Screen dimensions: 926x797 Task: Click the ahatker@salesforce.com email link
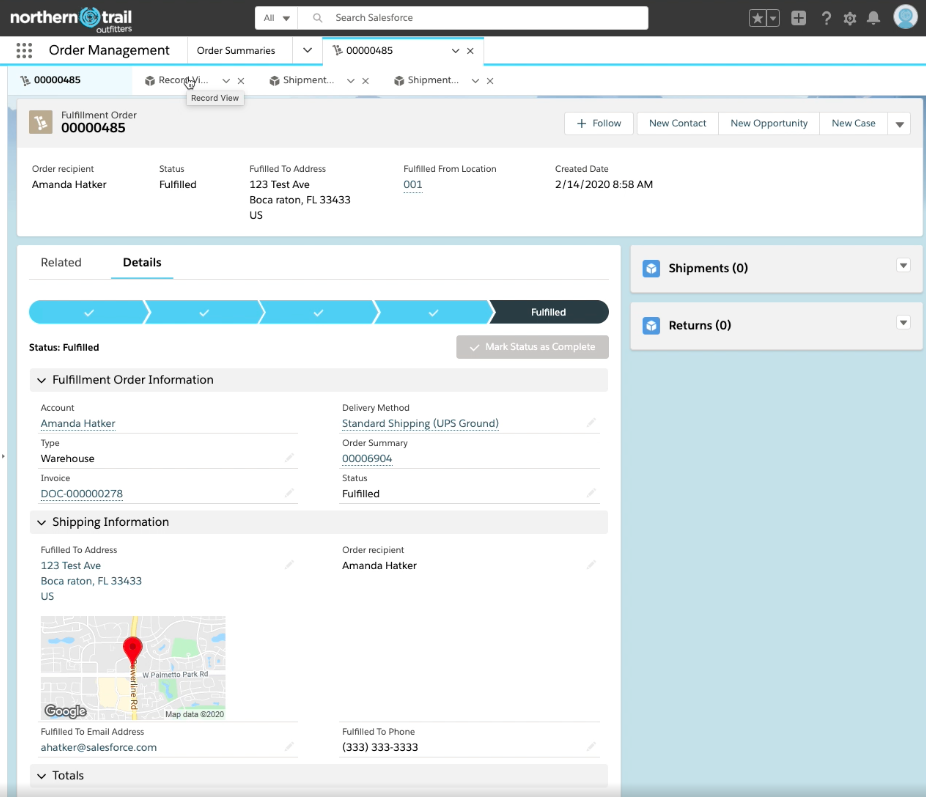(x=99, y=747)
